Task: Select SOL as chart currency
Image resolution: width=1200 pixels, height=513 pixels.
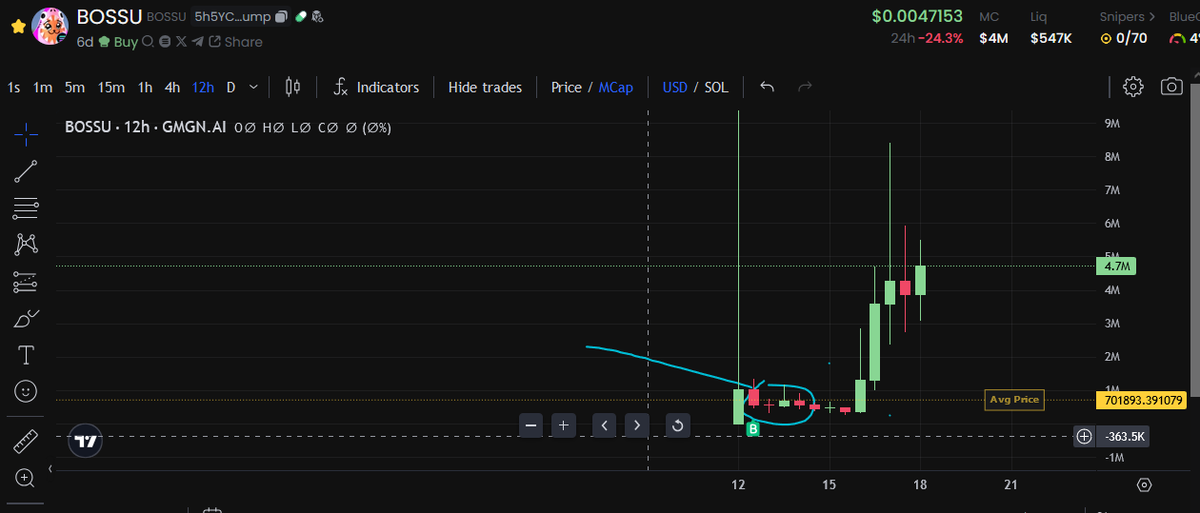Action: click(716, 87)
